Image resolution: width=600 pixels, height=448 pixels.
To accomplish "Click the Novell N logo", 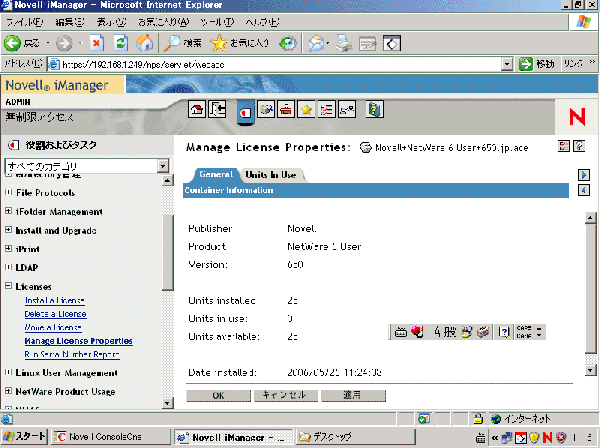I will pyautogui.click(x=577, y=117).
